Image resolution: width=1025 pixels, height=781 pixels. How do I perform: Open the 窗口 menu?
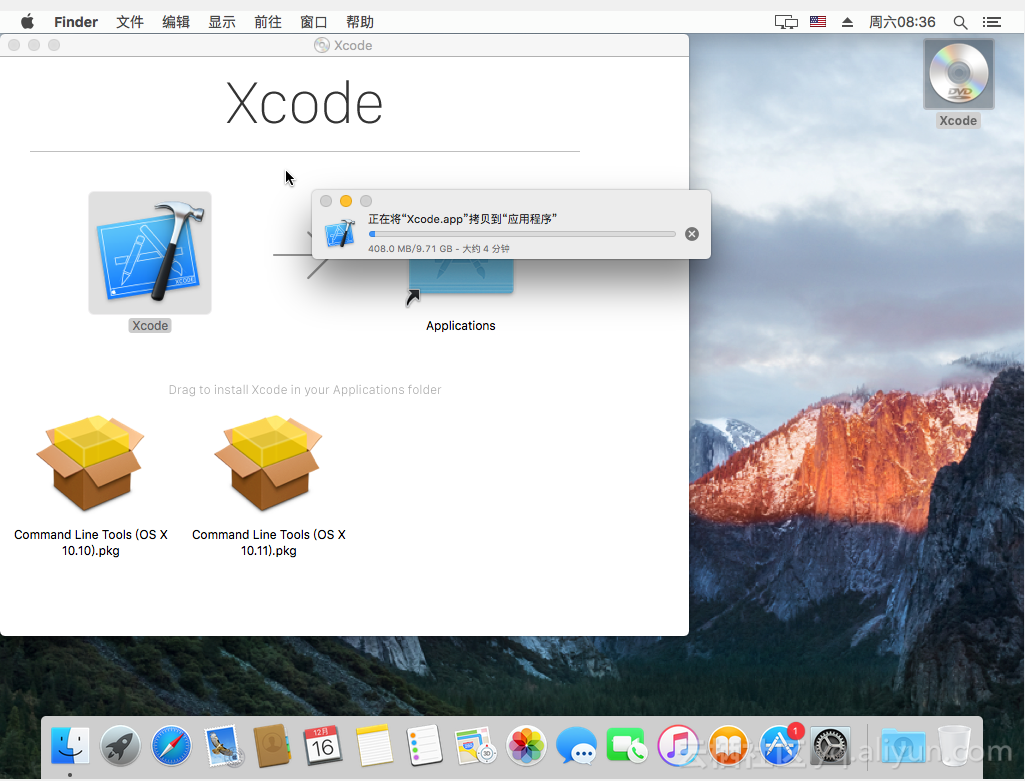tap(314, 22)
